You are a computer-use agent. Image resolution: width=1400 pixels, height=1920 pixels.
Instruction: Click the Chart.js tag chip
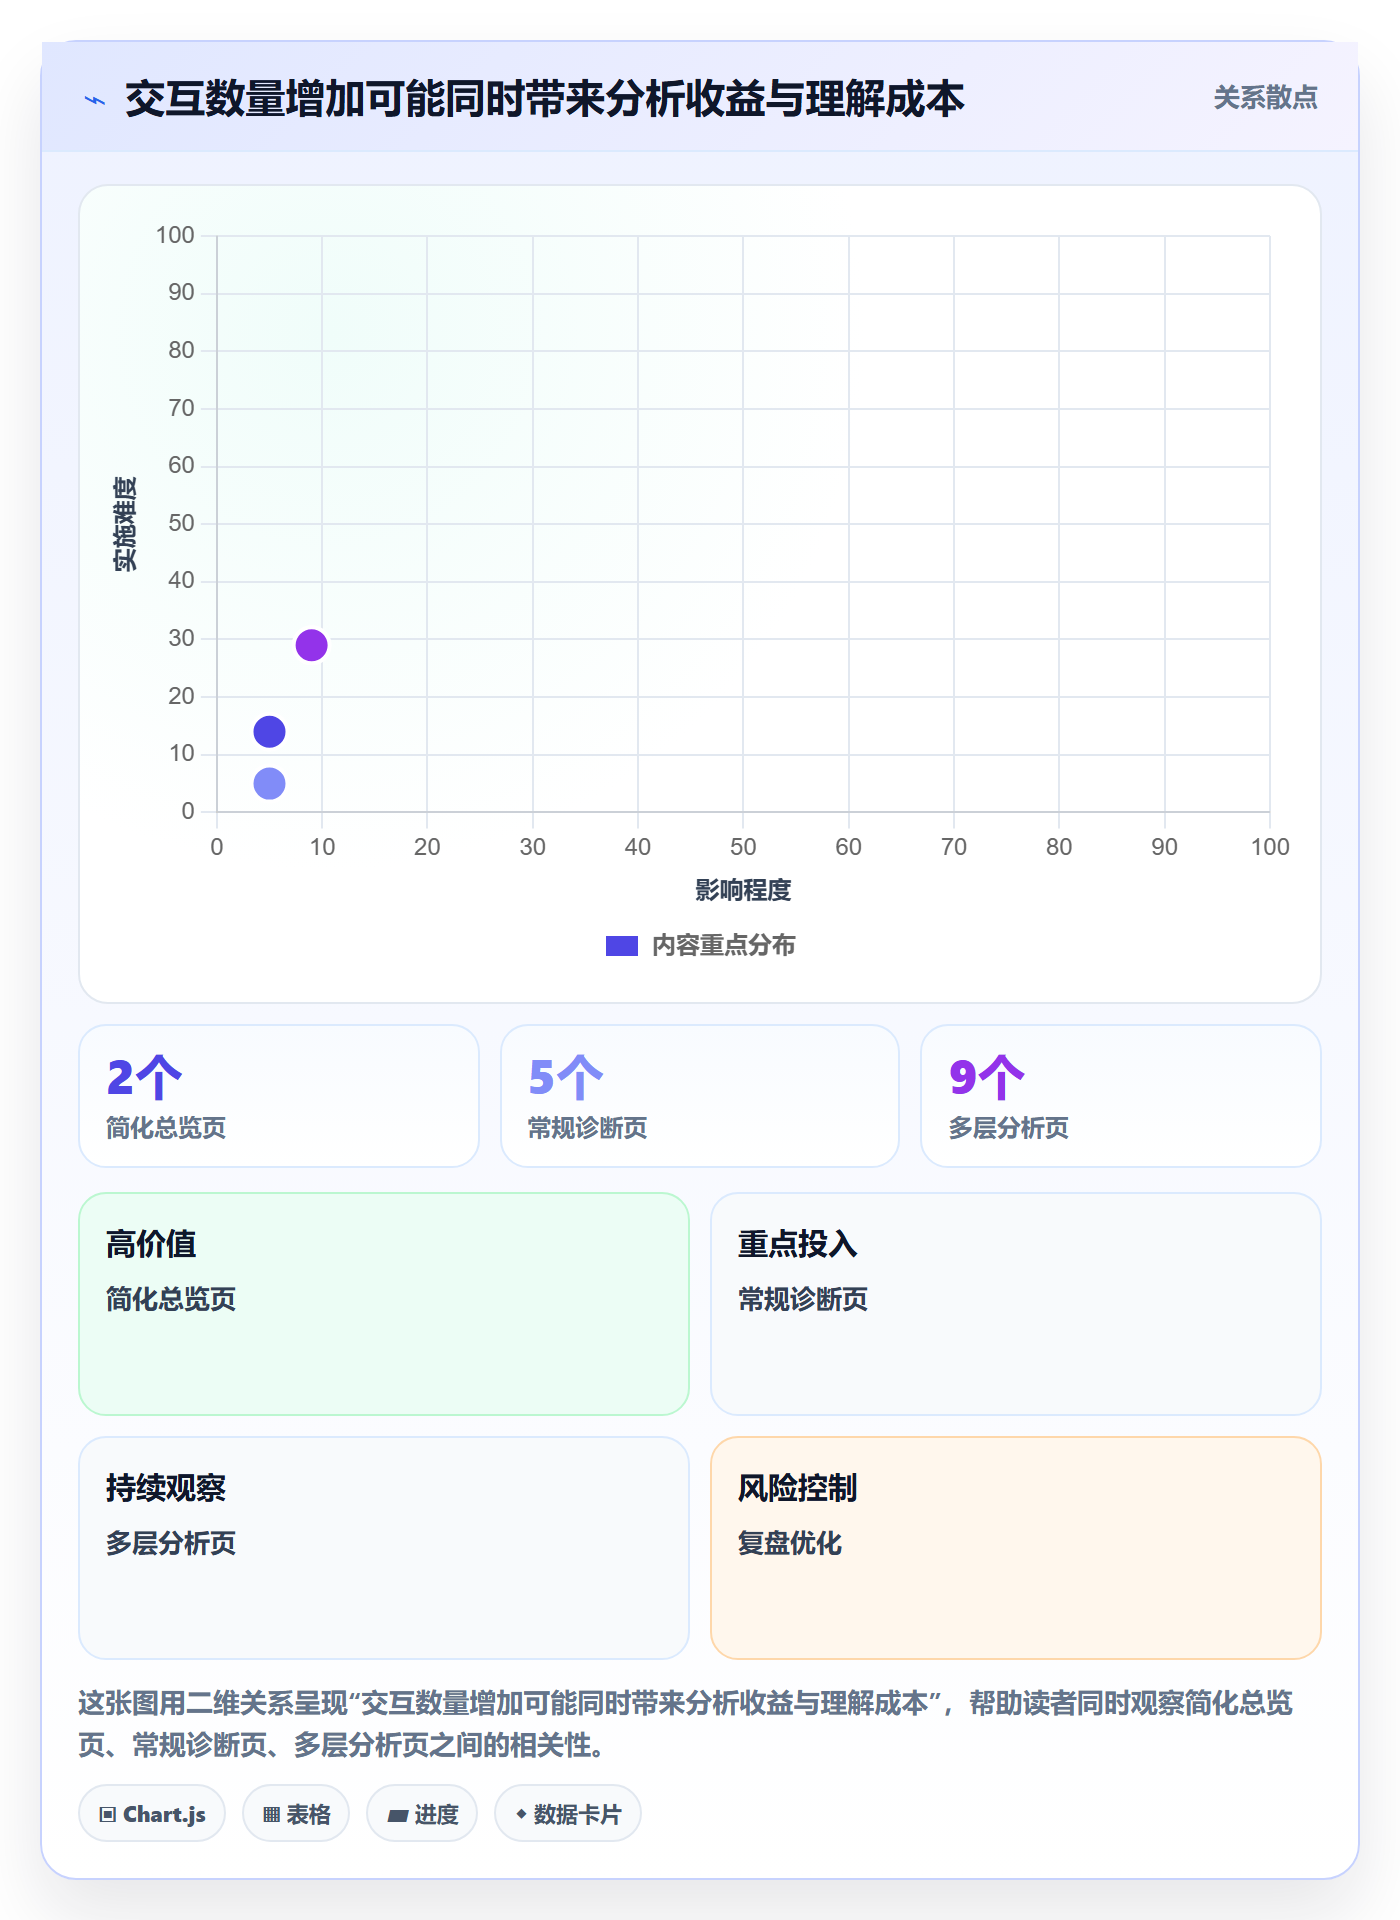pyautogui.click(x=152, y=1813)
